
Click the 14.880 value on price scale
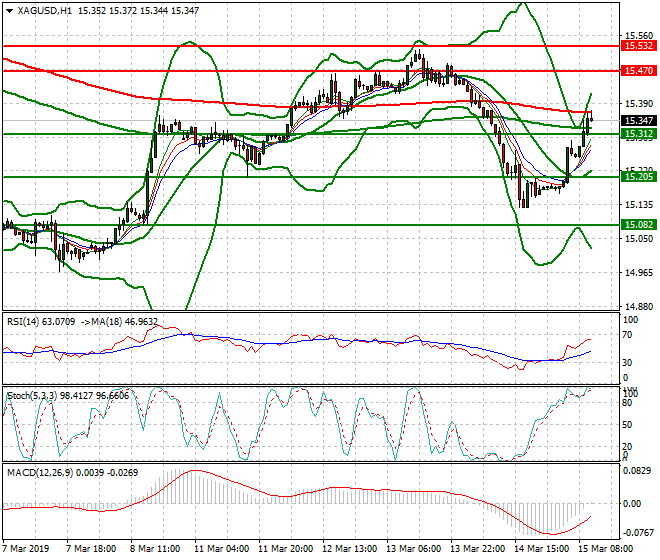click(x=636, y=307)
